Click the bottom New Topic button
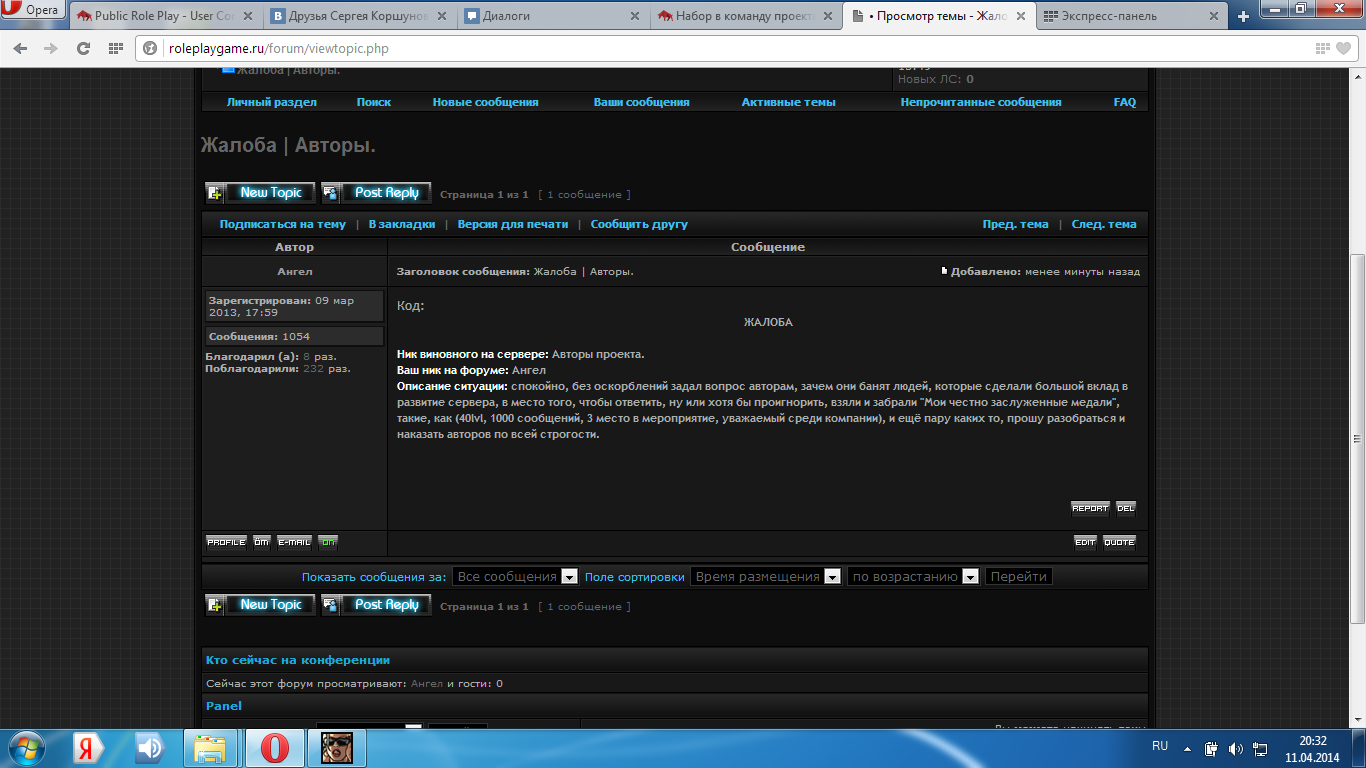Screen dimensions: 1366x768 coord(260,605)
